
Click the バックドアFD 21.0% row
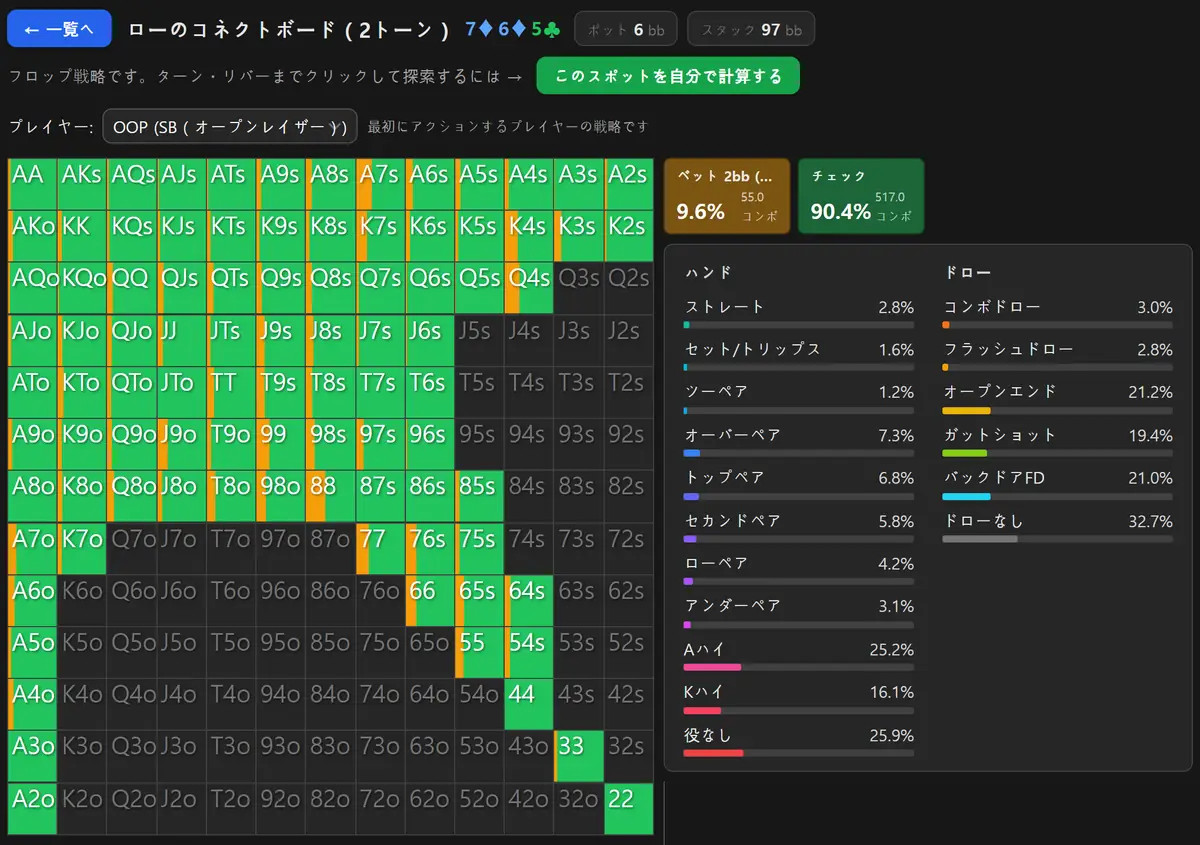tap(1058, 485)
